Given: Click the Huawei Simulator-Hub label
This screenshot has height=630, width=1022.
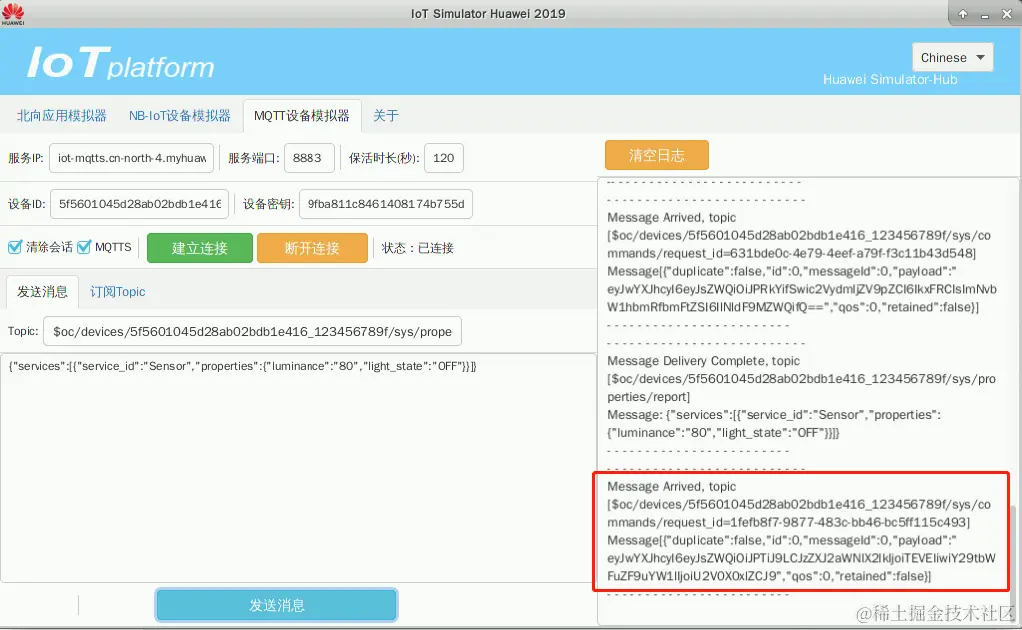Looking at the screenshot, I should click(890, 79).
